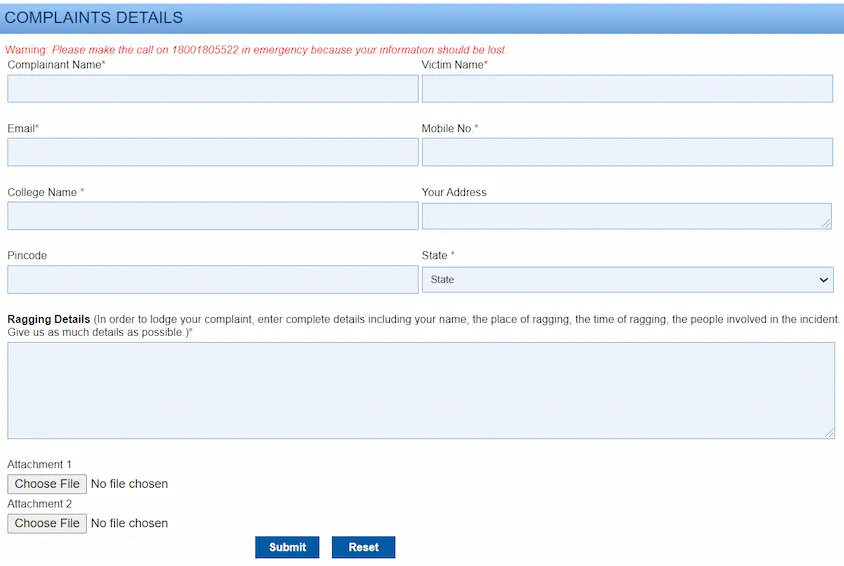The image size is (844, 566).
Task: Click the bold Ragging Details label
Action: (48, 319)
